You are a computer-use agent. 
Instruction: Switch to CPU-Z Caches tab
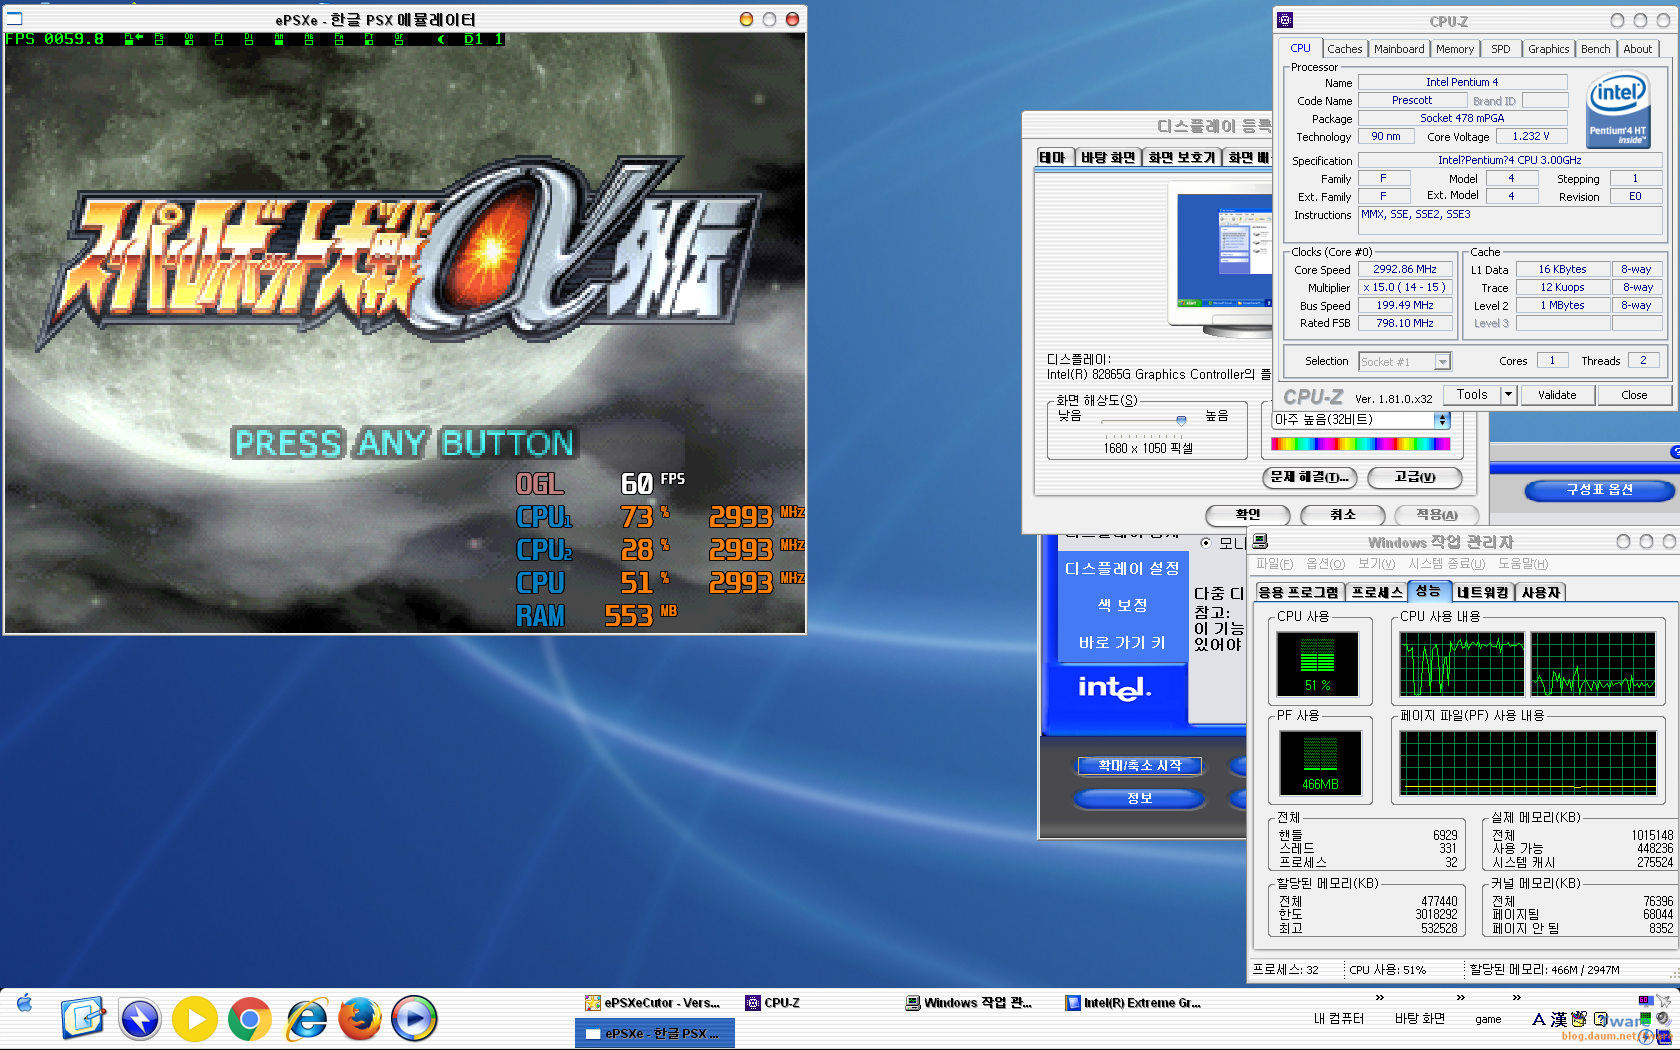coord(1344,49)
